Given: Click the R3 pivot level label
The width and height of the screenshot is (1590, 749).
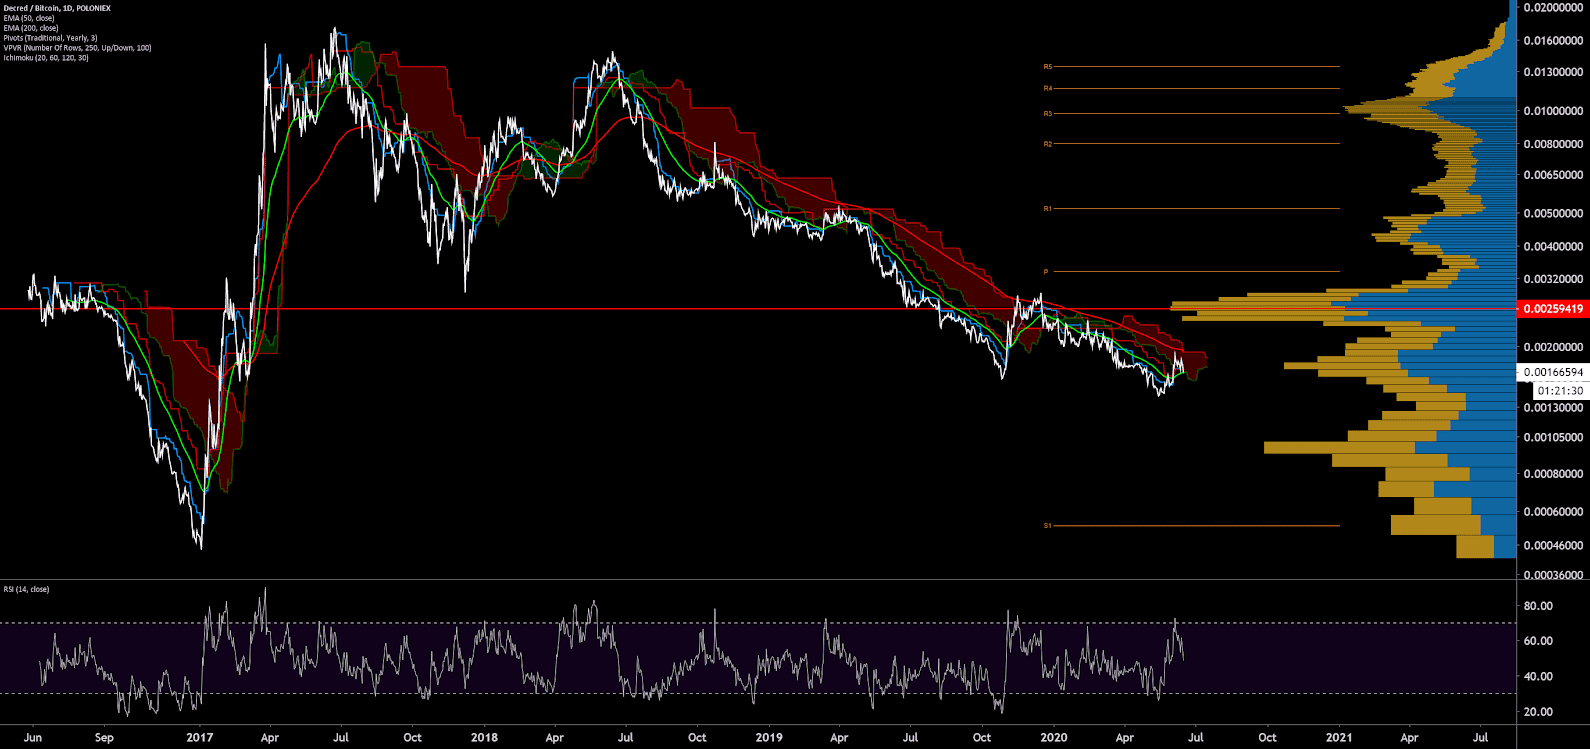Looking at the screenshot, I should tap(1048, 114).
